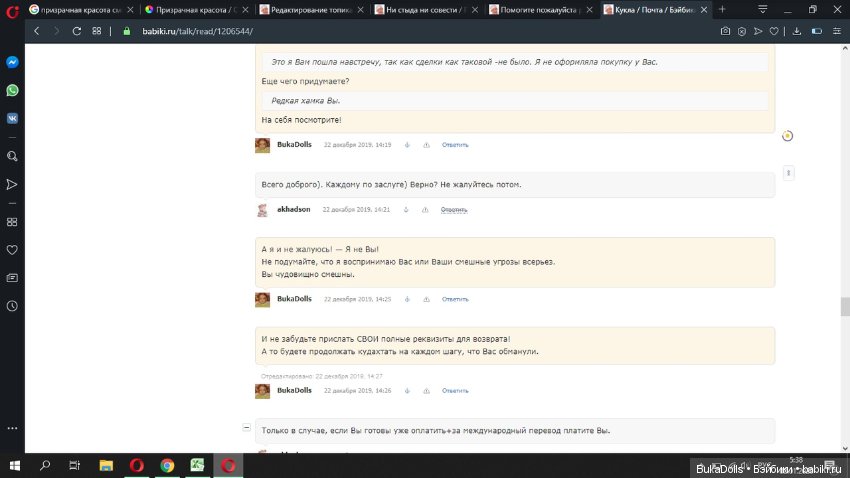This screenshot has height=478, width=850.
Task: Open BukaDolls profile from 14:15 comment
Action: tap(294, 145)
